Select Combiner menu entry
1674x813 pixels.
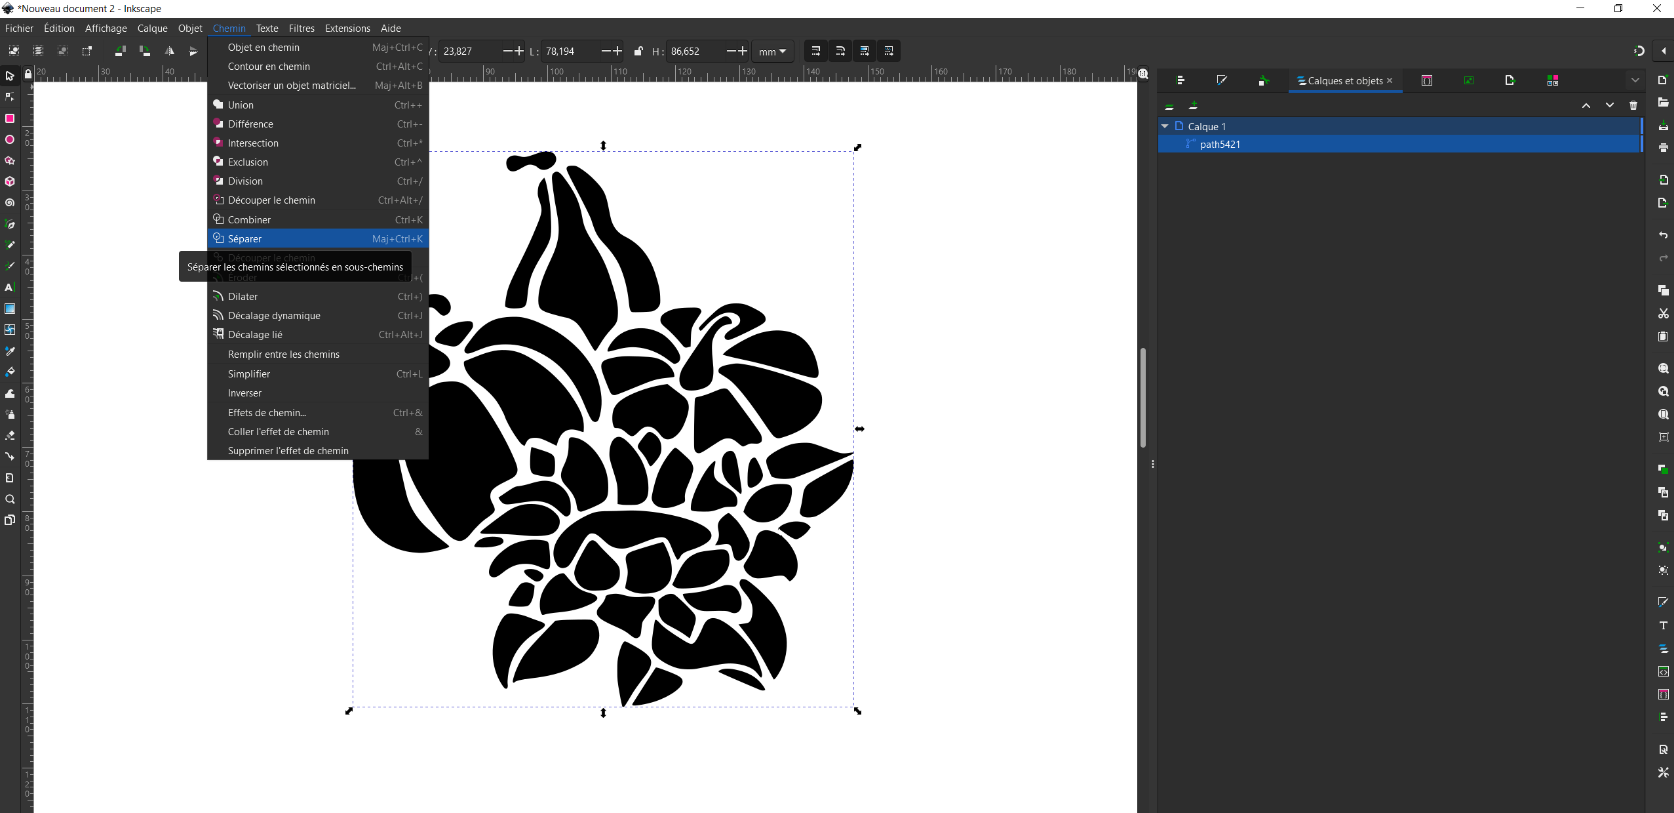pyautogui.click(x=318, y=220)
